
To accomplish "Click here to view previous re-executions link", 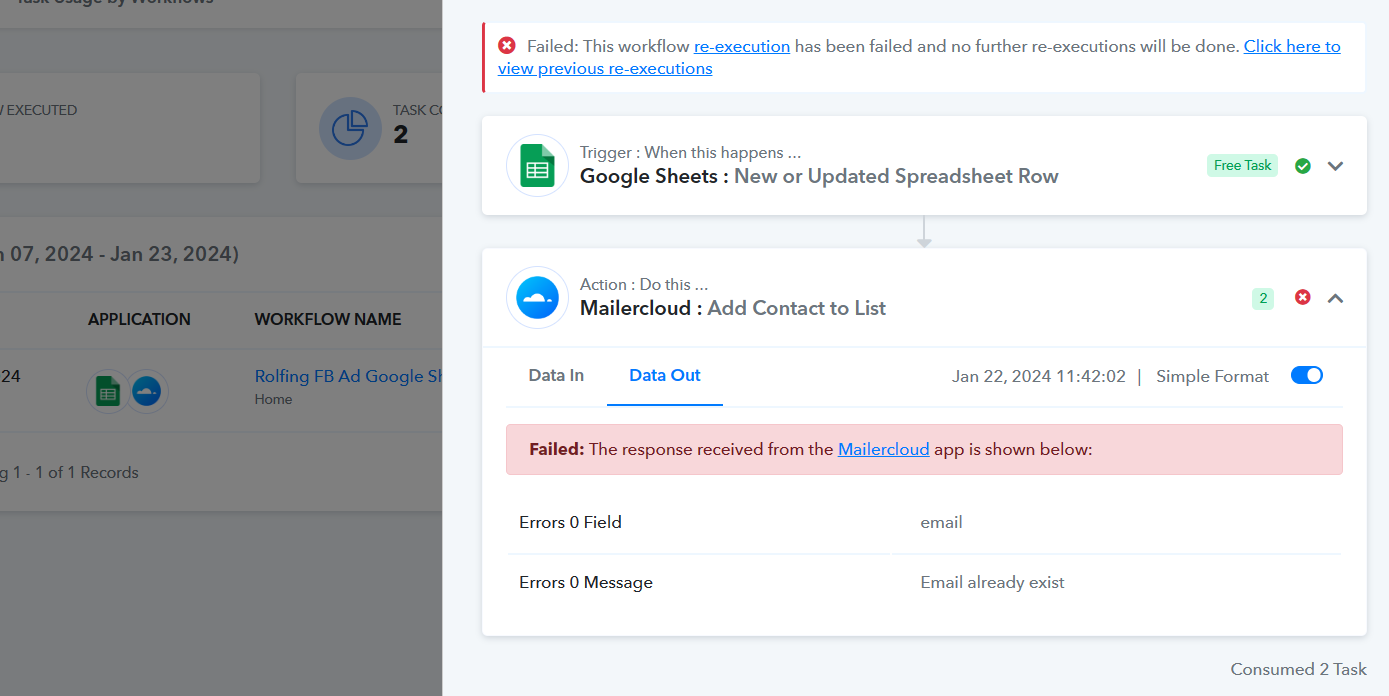I will click(919, 57).
